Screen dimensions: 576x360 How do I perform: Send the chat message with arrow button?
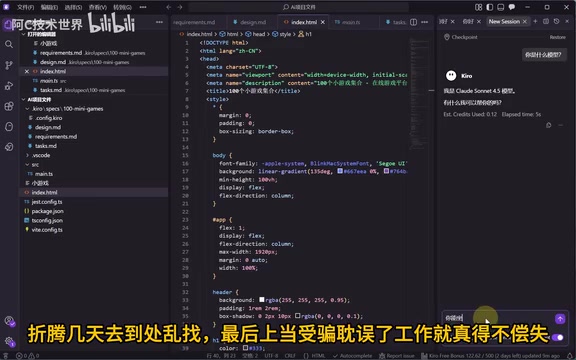pos(560,319)
